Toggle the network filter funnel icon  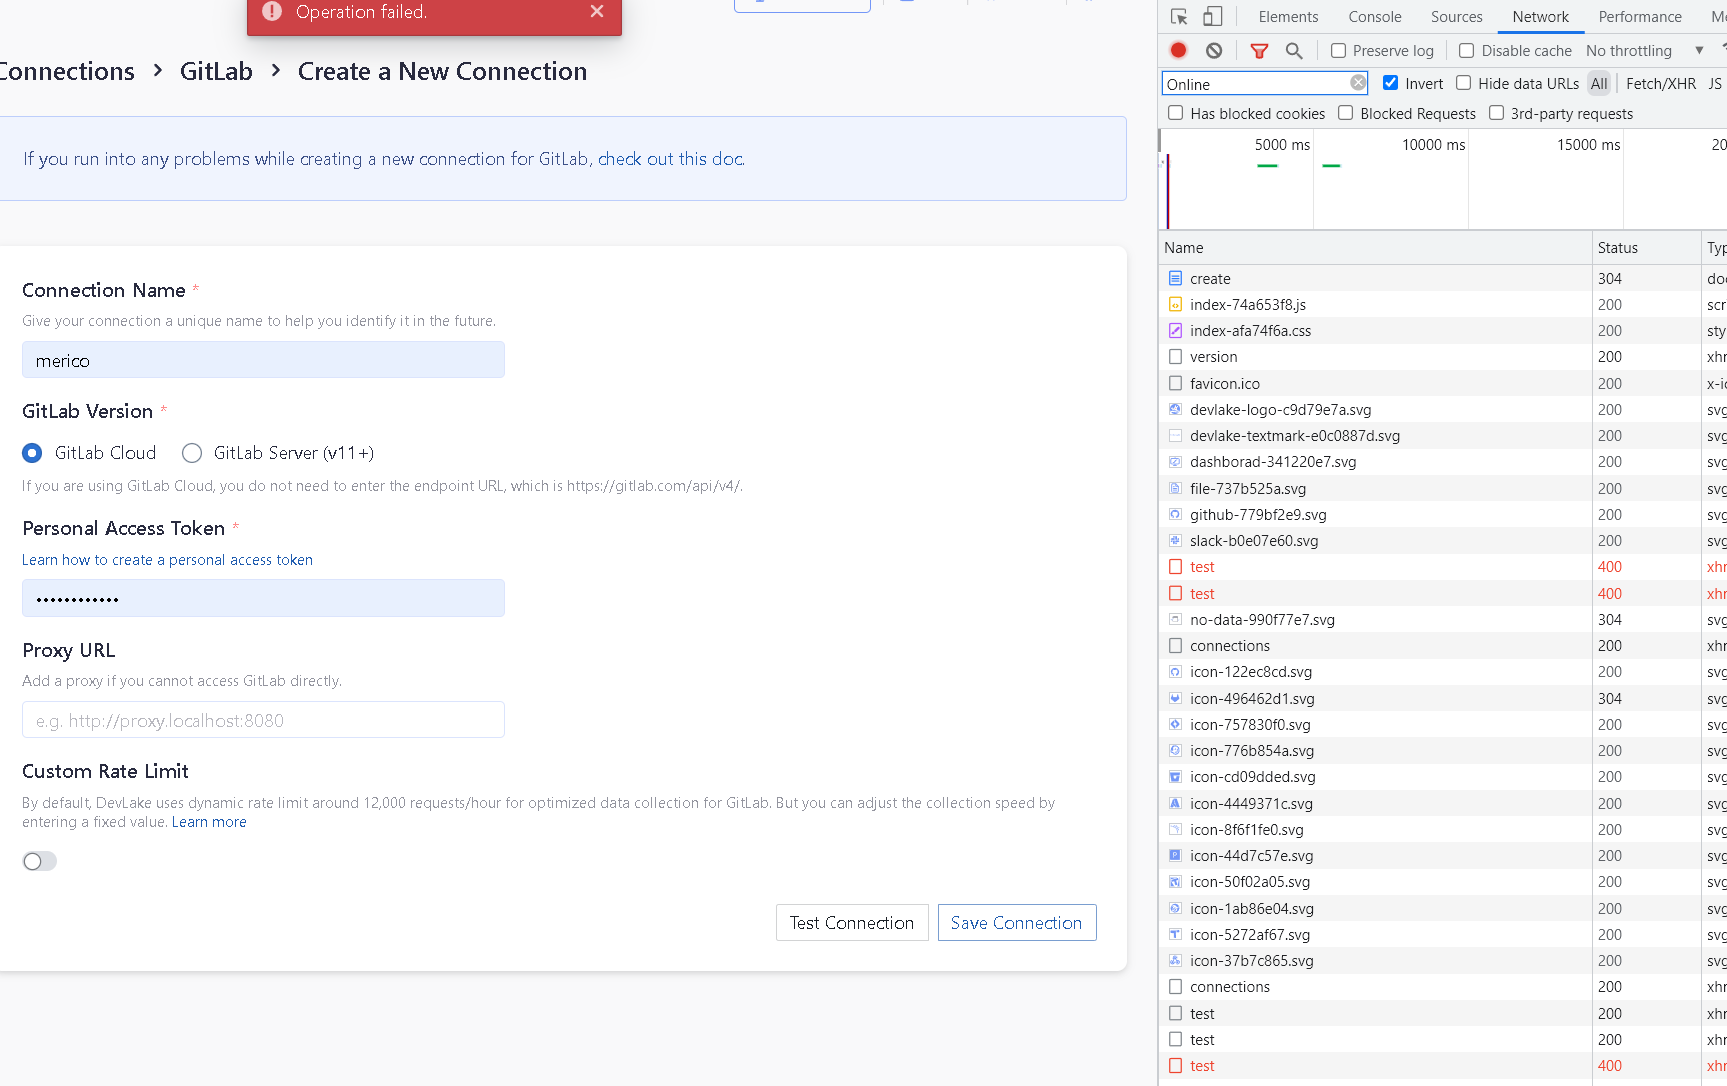click(x=1260, y=51)
